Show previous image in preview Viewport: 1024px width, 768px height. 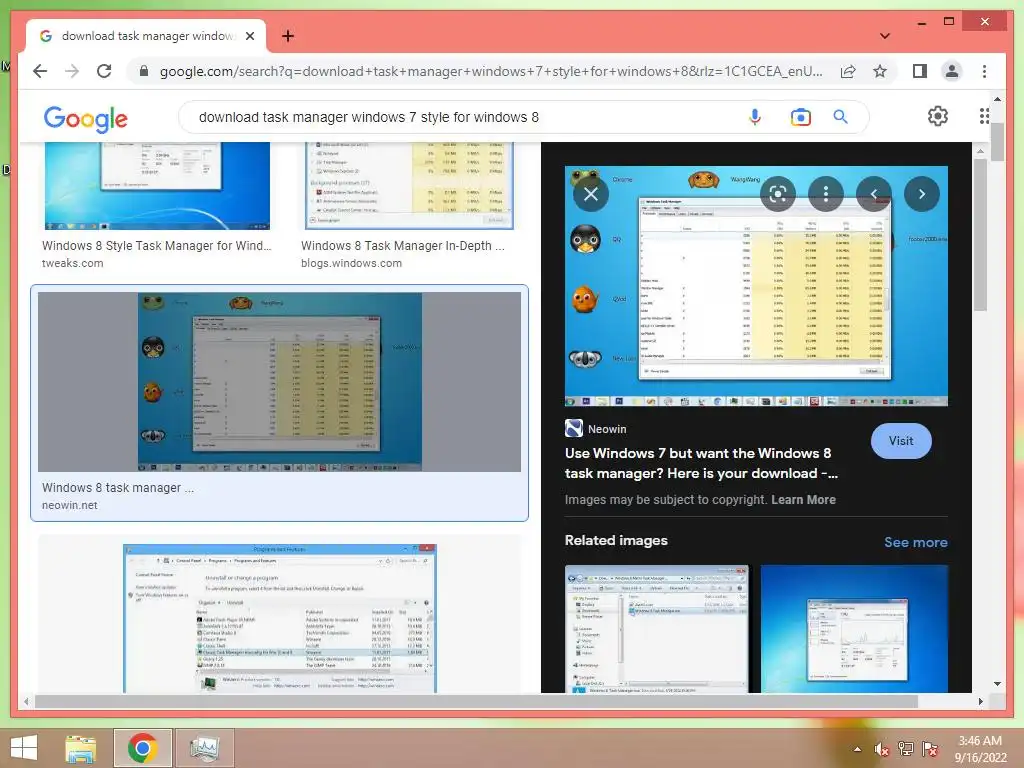[874, 194]
